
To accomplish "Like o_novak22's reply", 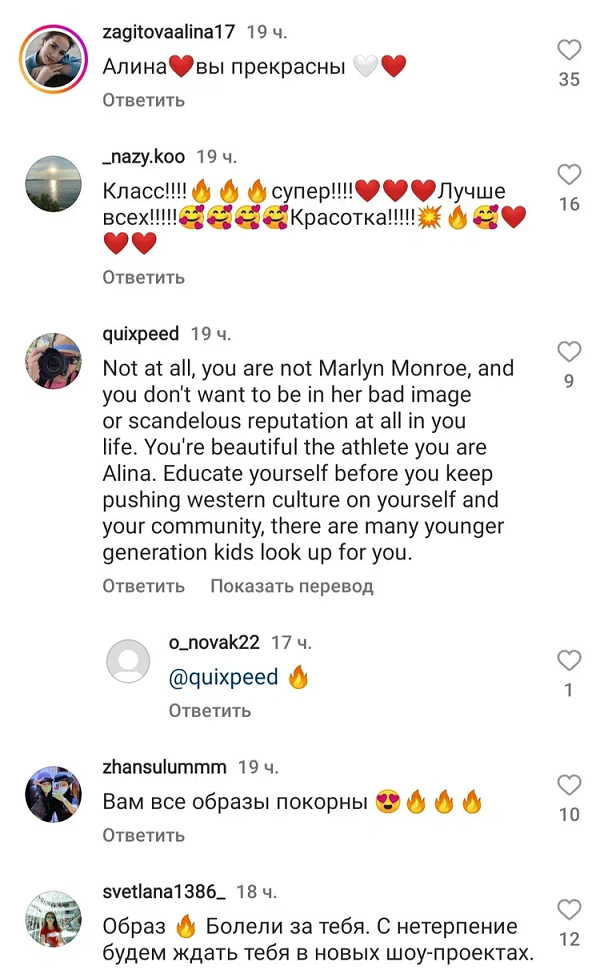I will [569, 660].
